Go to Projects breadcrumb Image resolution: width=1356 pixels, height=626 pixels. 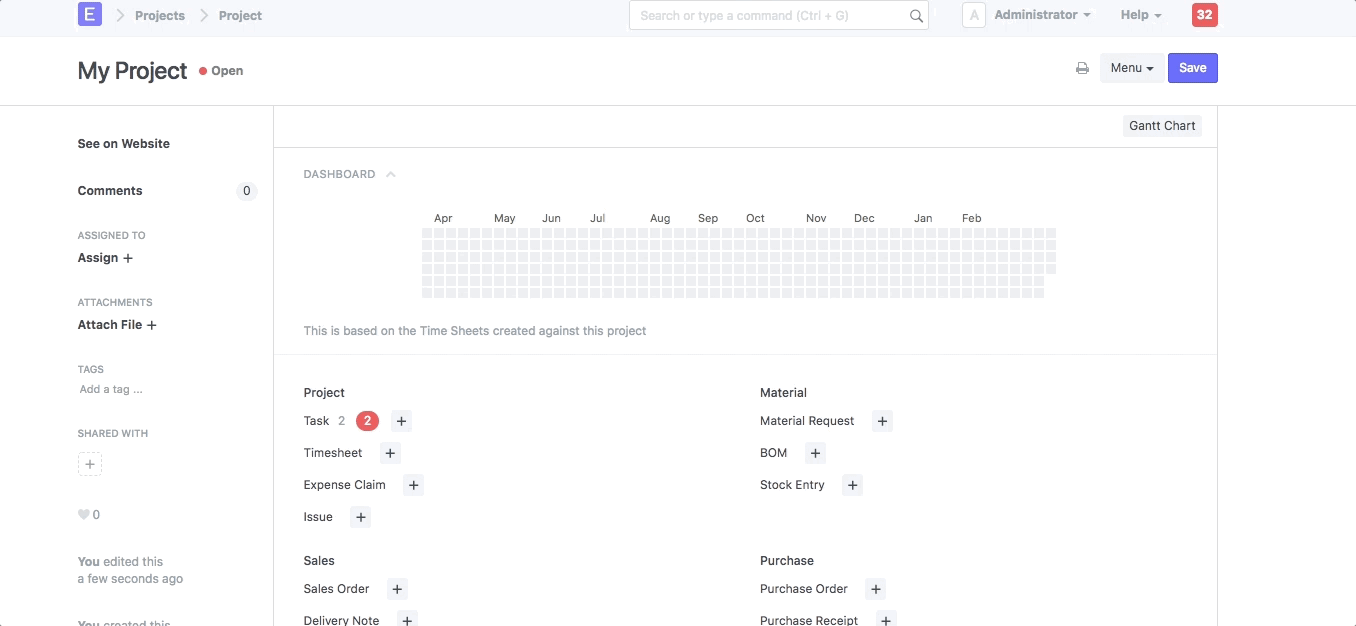(x=160, y=15)
